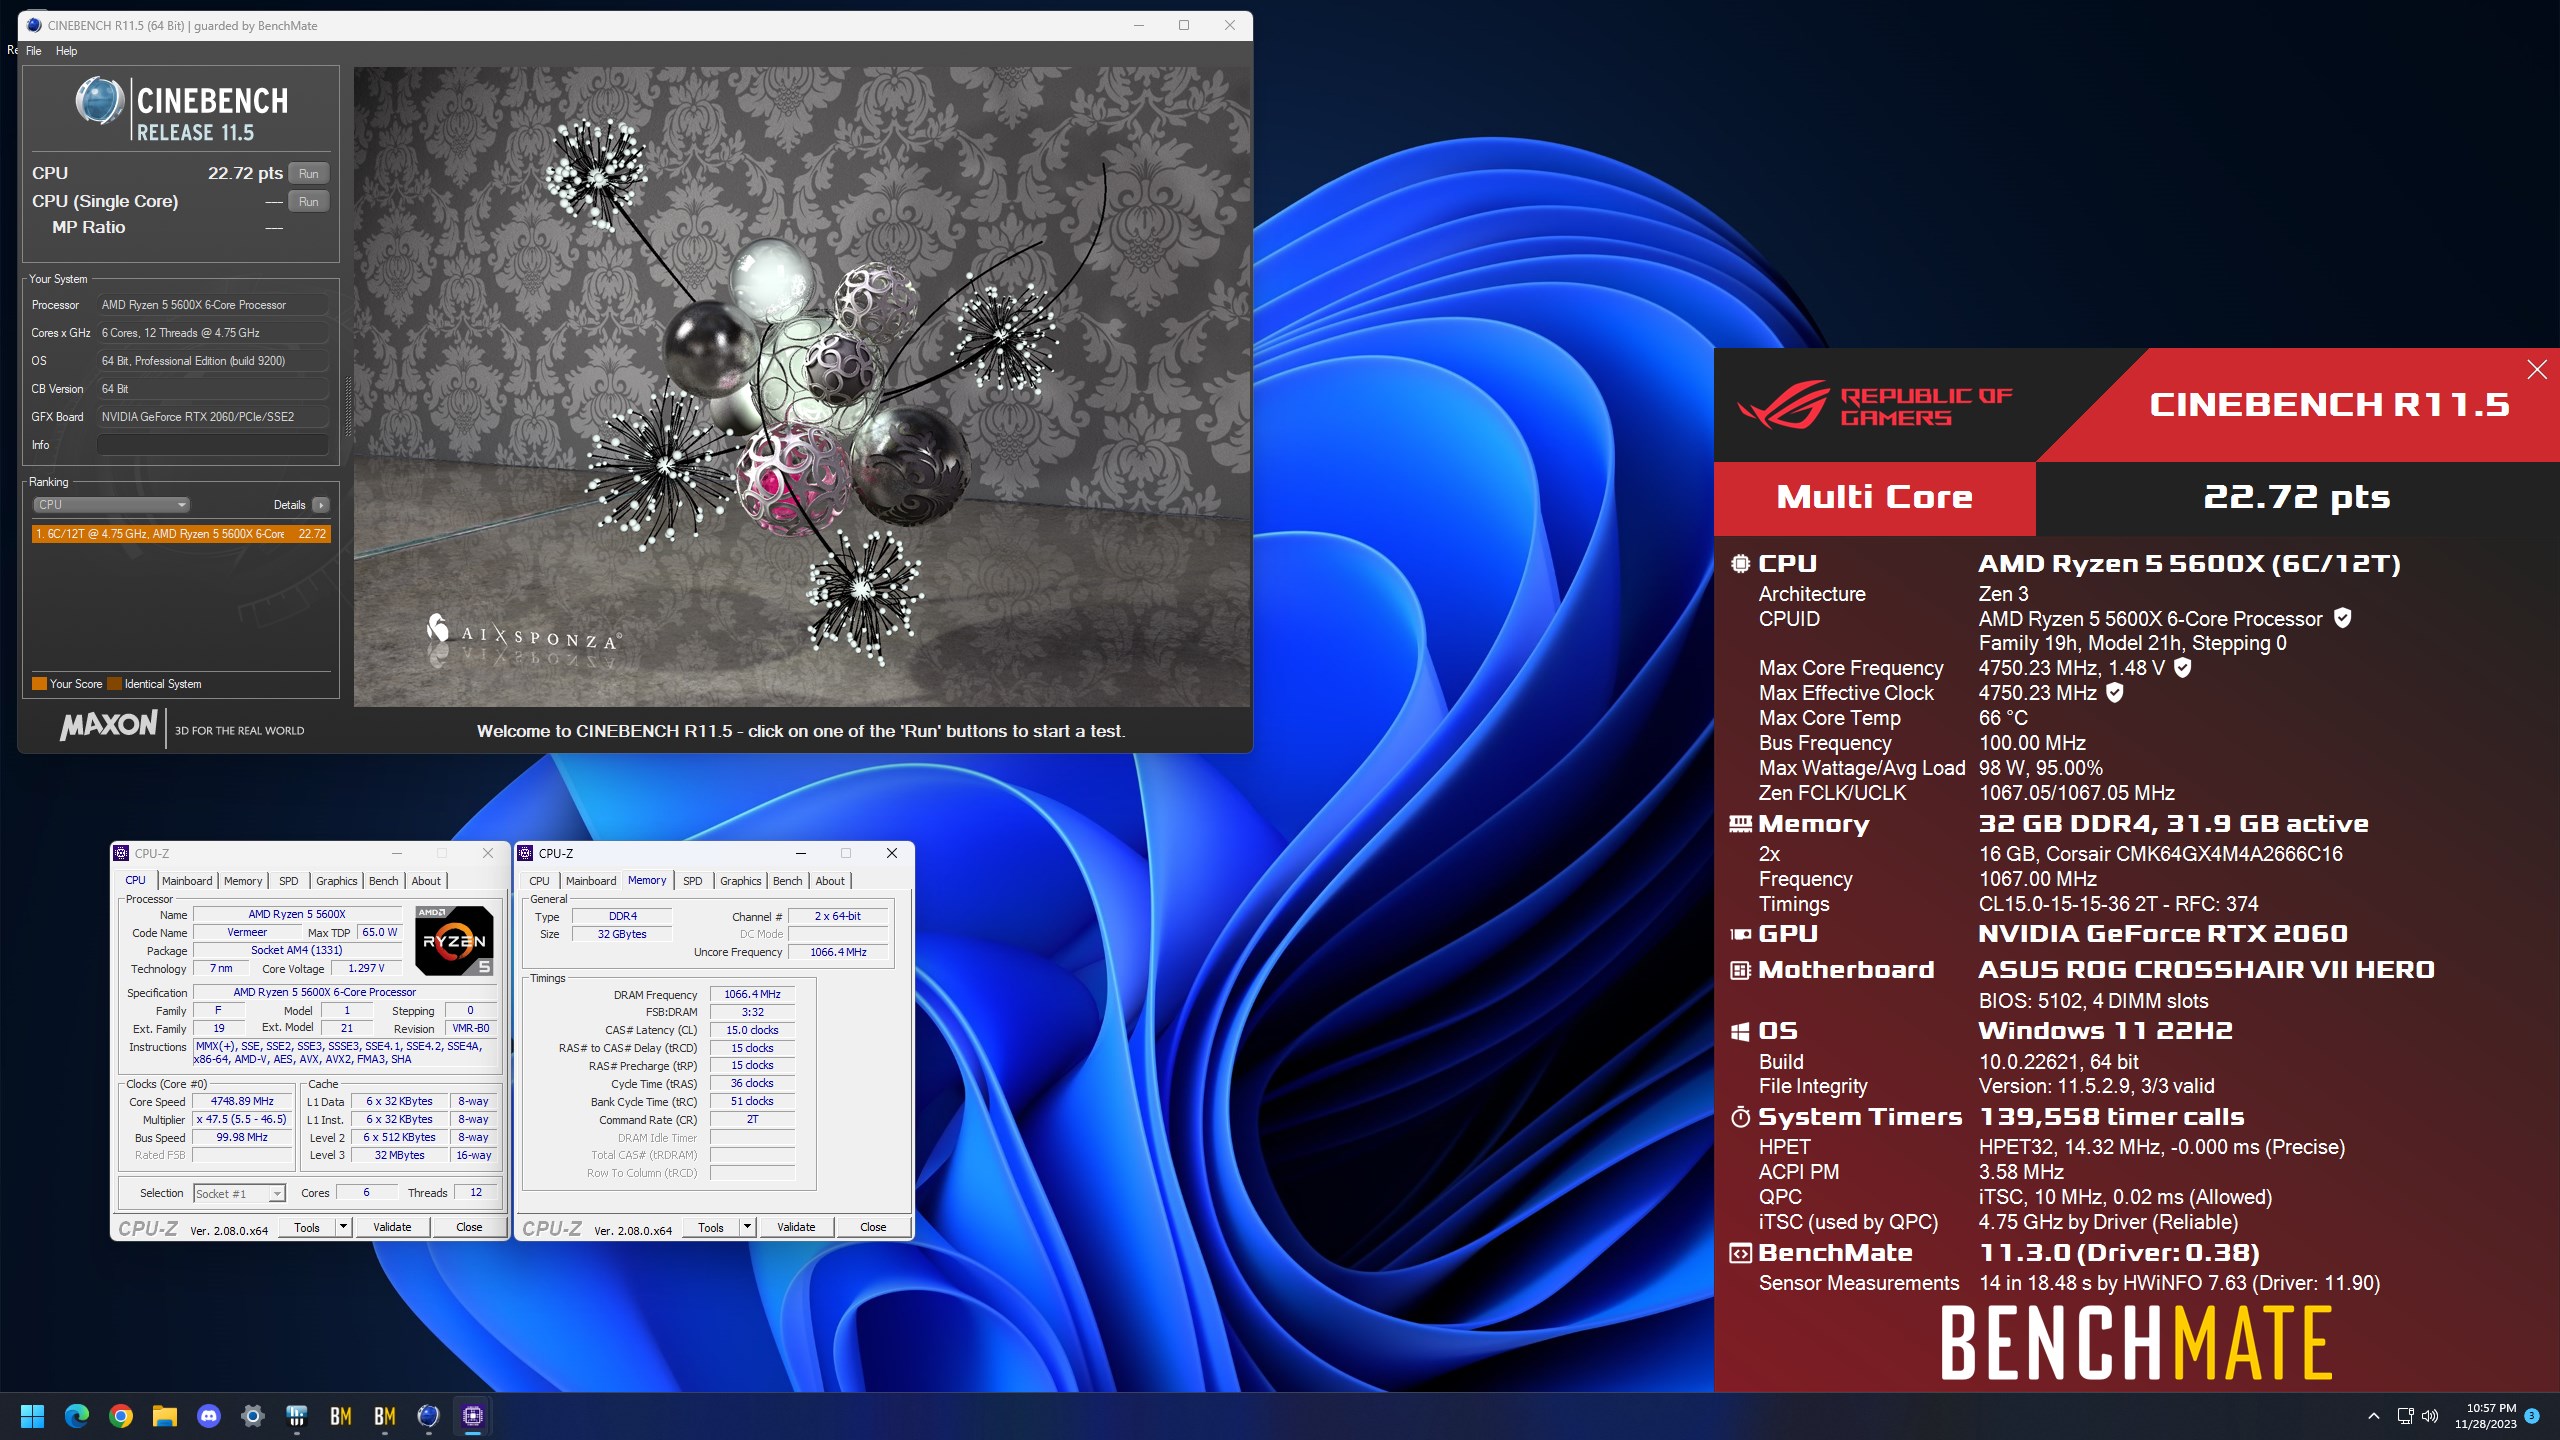Viewport: 2560px width, 1440px height.
Task: Click the '22.72 pts' Multi Core score
Action: coord(2297,497)
